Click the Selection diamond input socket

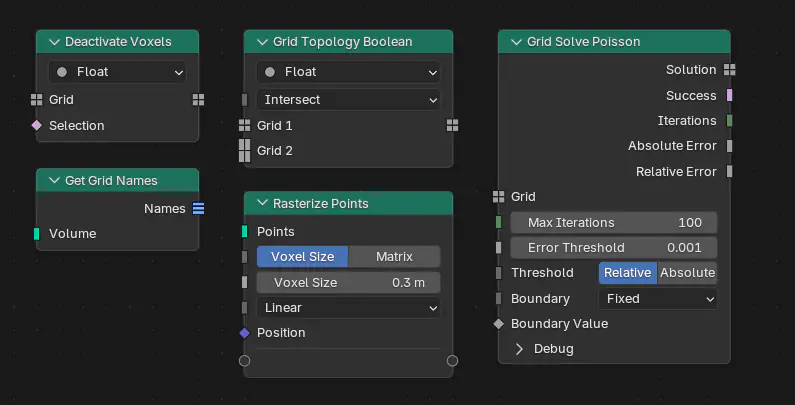(x=37, y=125)
